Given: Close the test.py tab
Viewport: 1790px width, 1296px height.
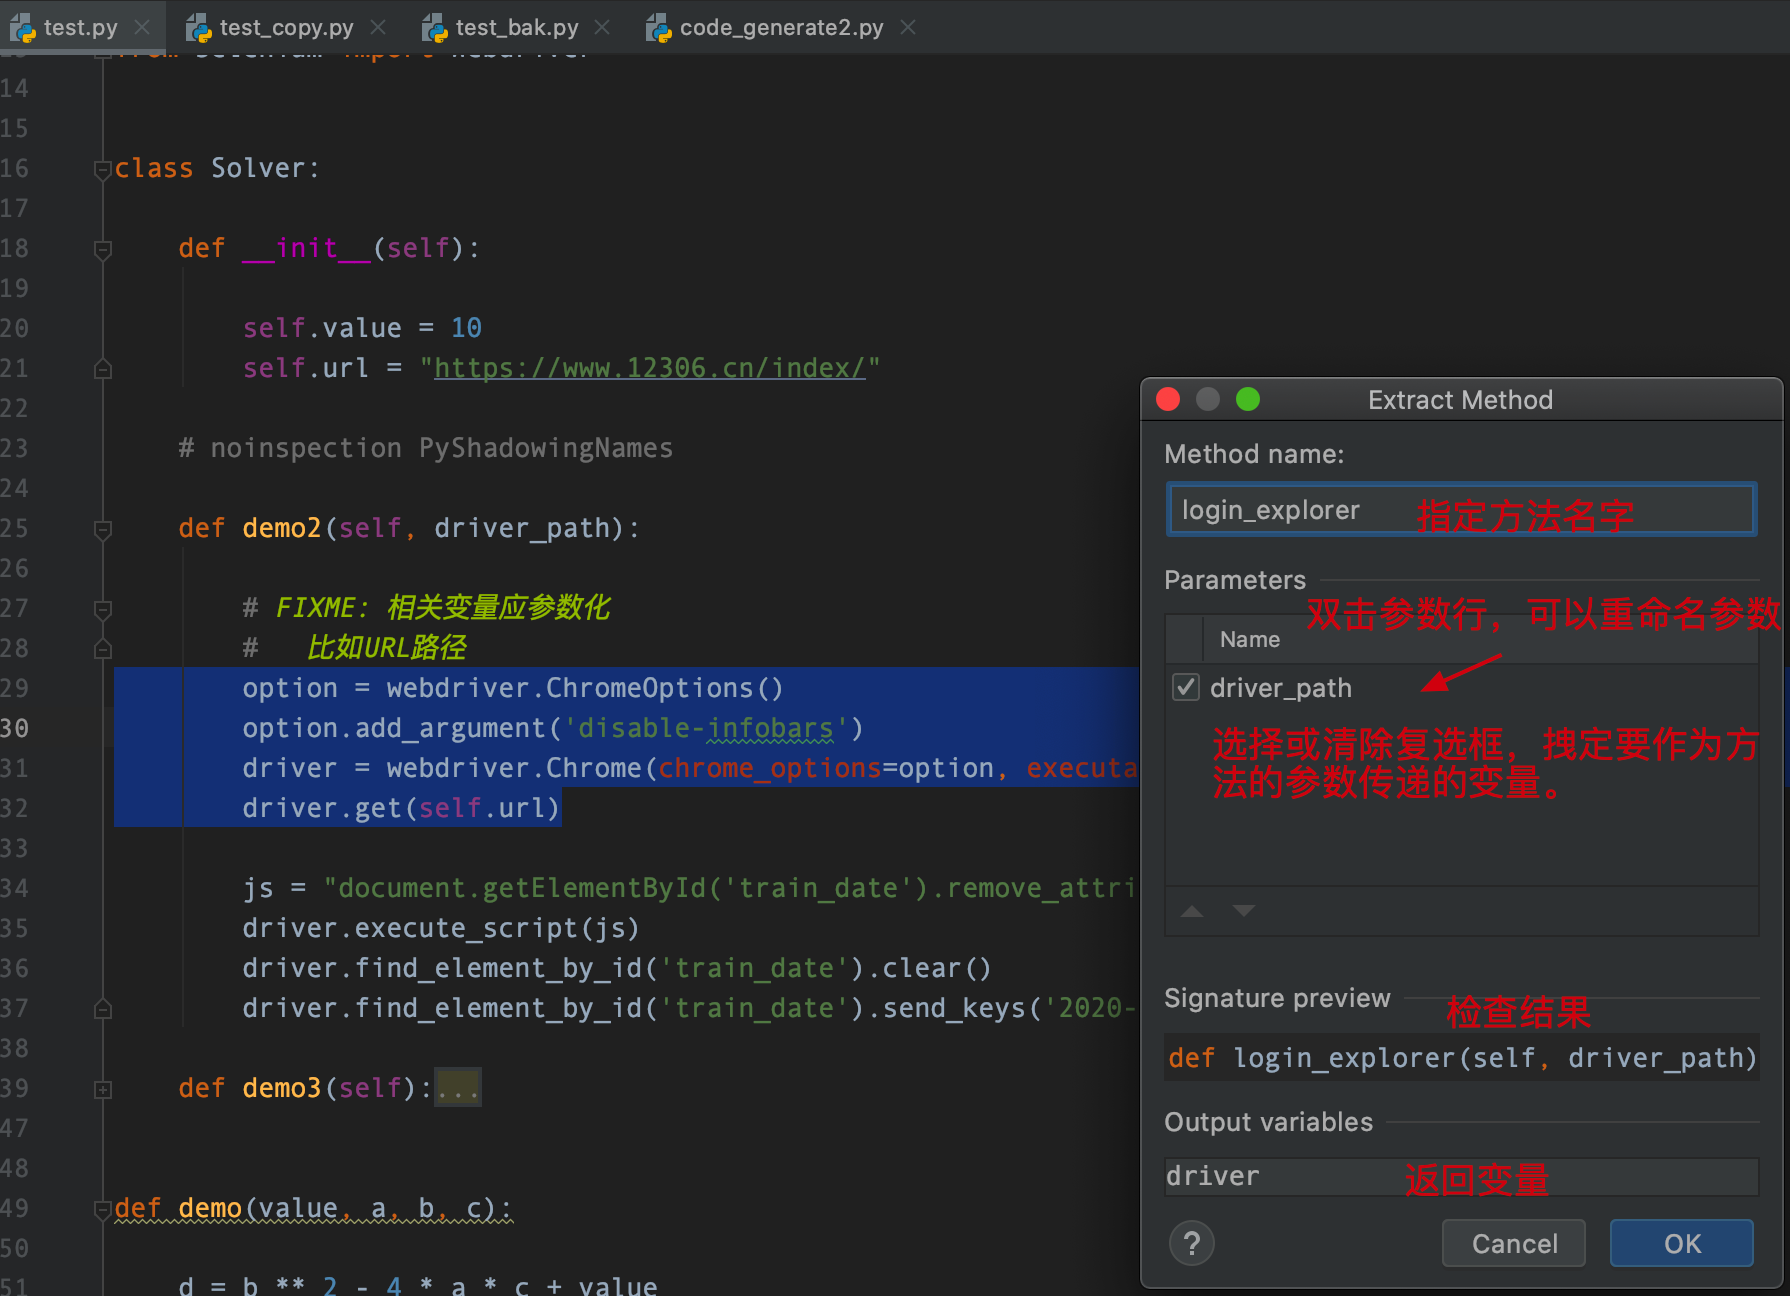Looking at the screenshot, I should click(x=143, y=27).
